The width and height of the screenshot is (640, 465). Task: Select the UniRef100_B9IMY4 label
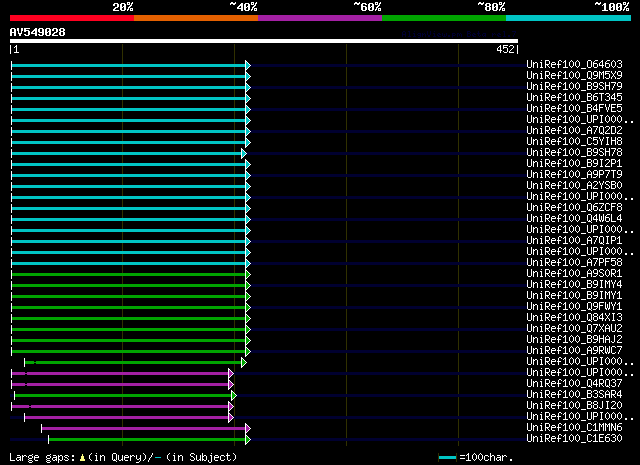tap(574, 285)
